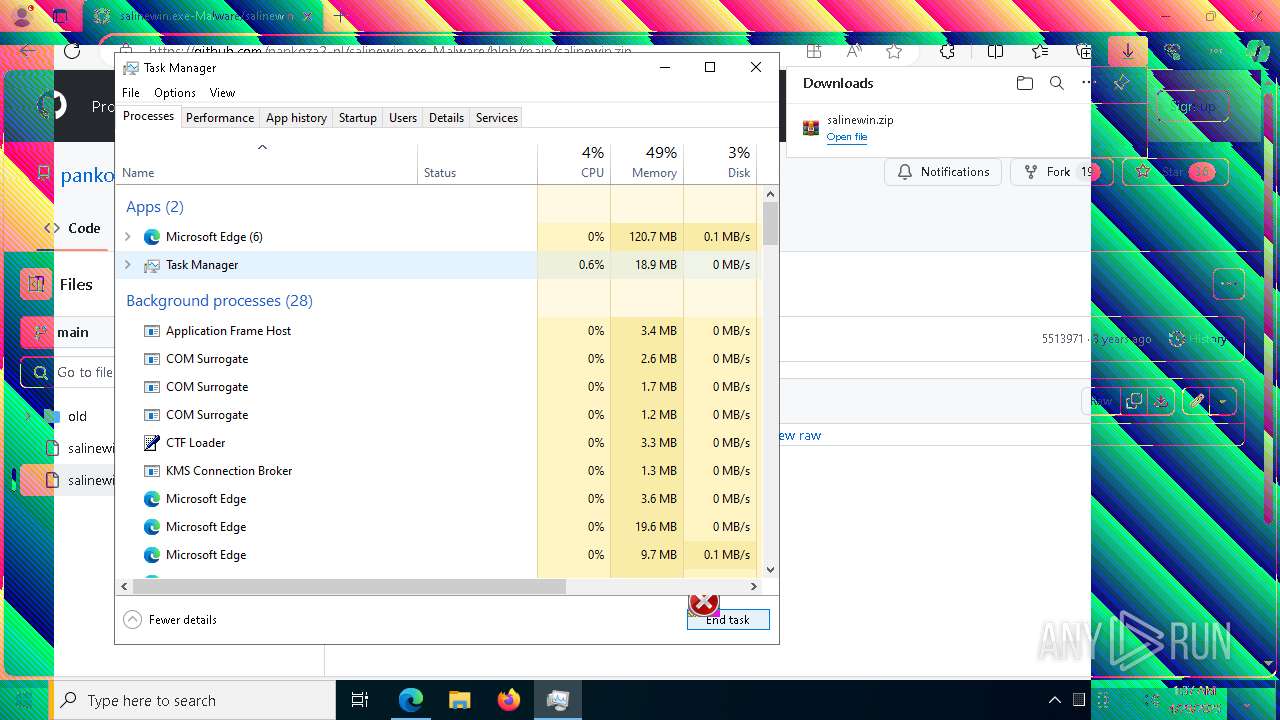This screenshot has height=720, width=1280.
Task: Select the Processes tab
Action: point(148,116)
